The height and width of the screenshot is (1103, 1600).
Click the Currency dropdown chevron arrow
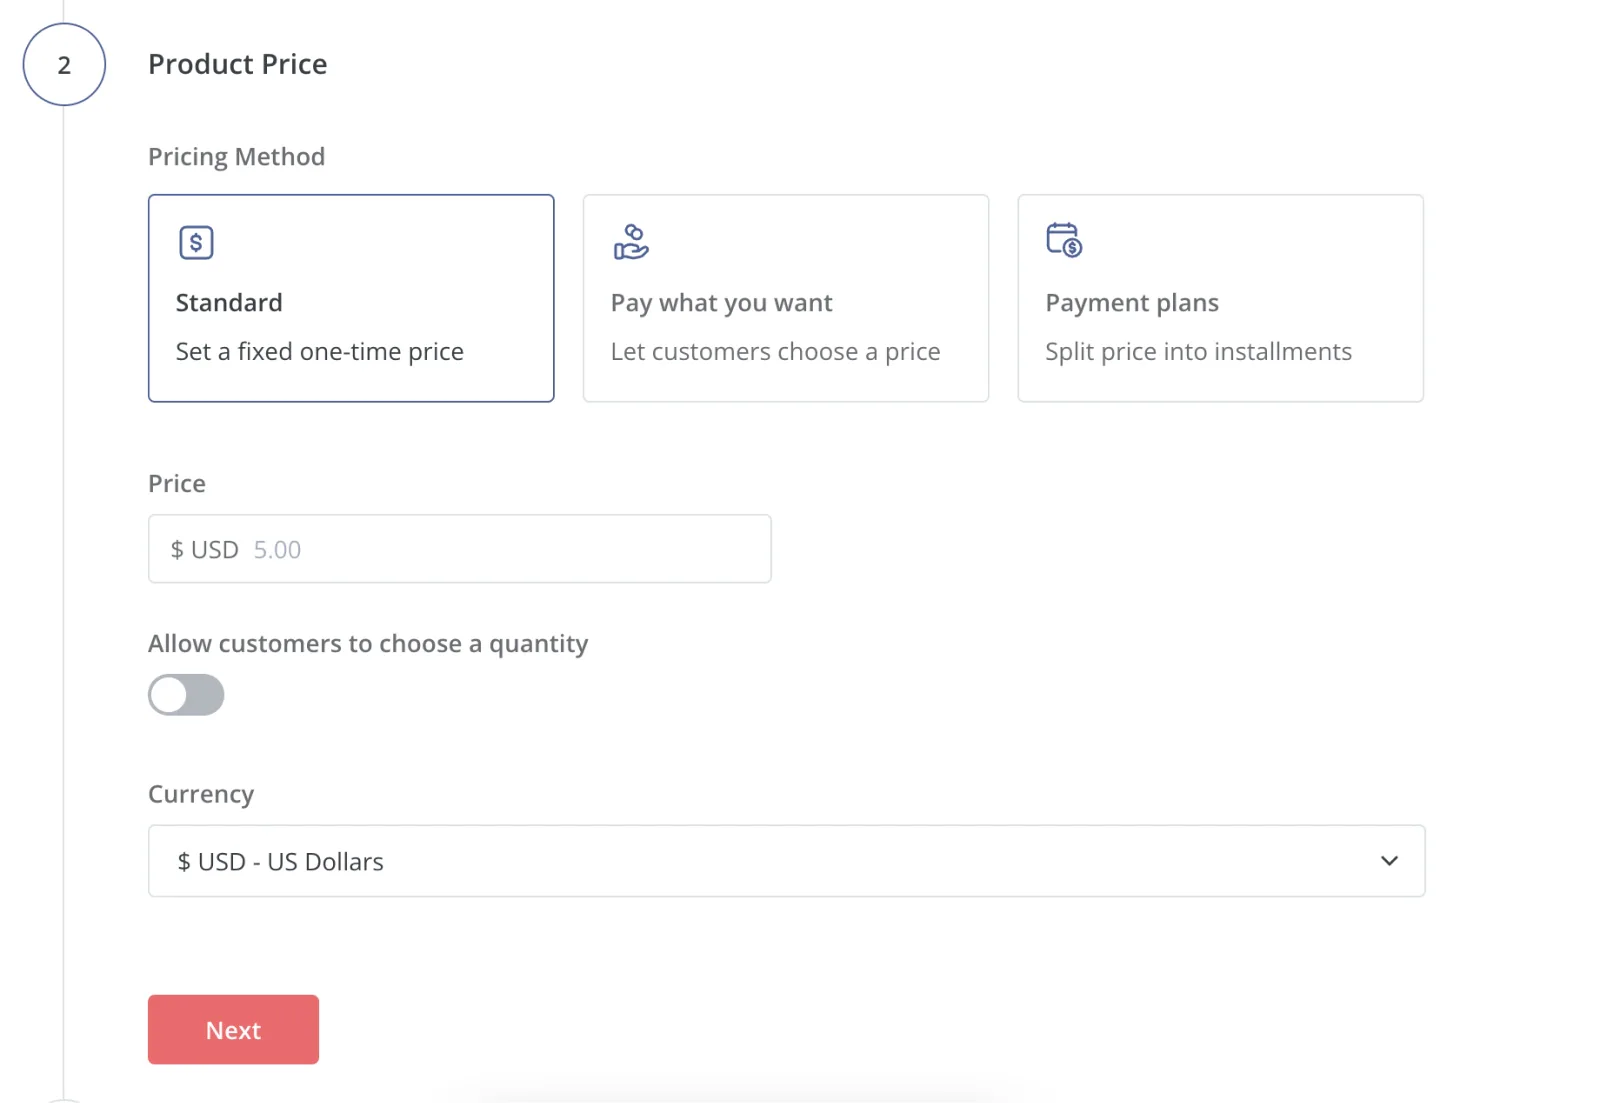pyautogui.click(x=1389, y=861)
